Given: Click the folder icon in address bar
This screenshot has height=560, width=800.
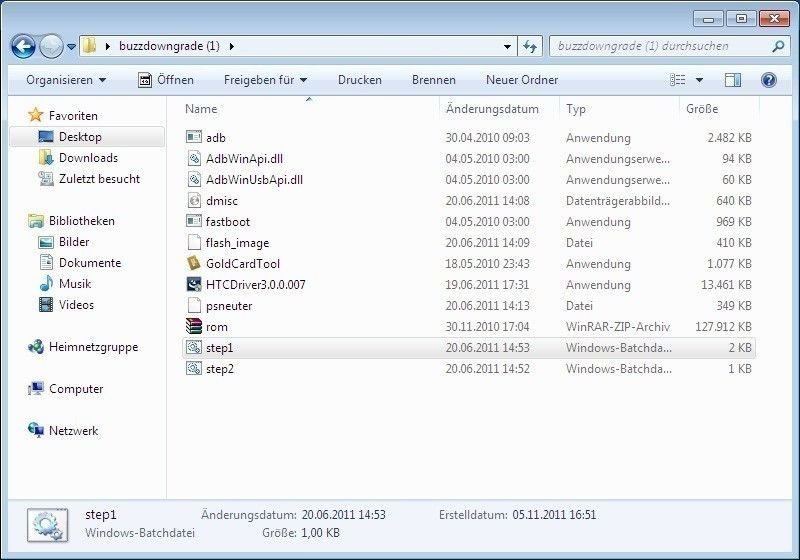Looking at the screenshot, I should [89, 45].
